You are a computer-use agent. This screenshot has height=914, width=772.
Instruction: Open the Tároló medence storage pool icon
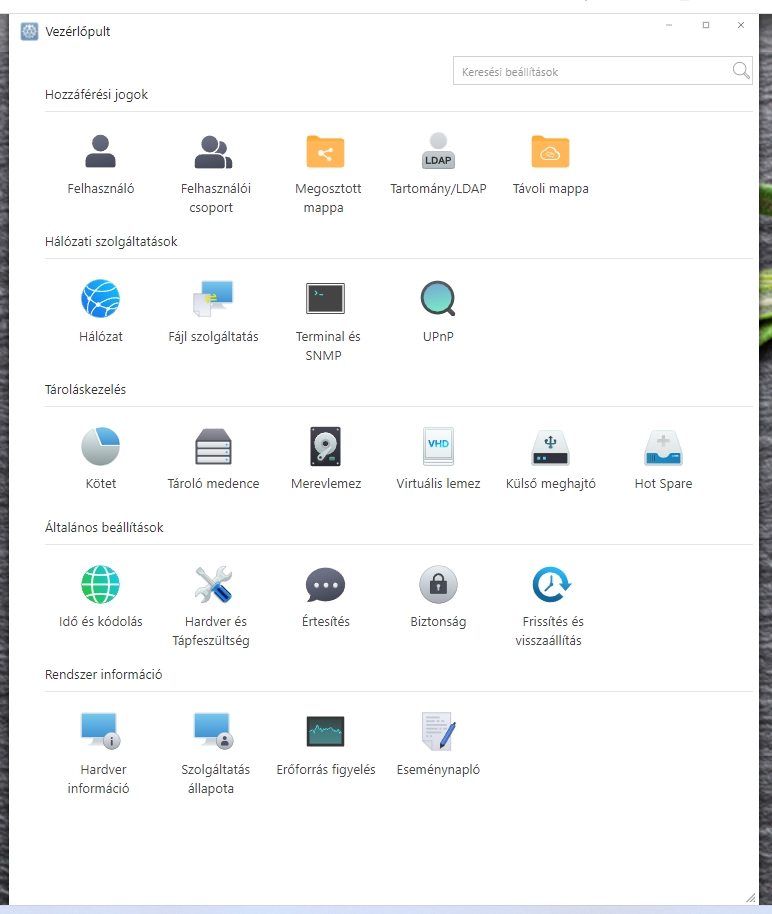(x=213, y=446)
